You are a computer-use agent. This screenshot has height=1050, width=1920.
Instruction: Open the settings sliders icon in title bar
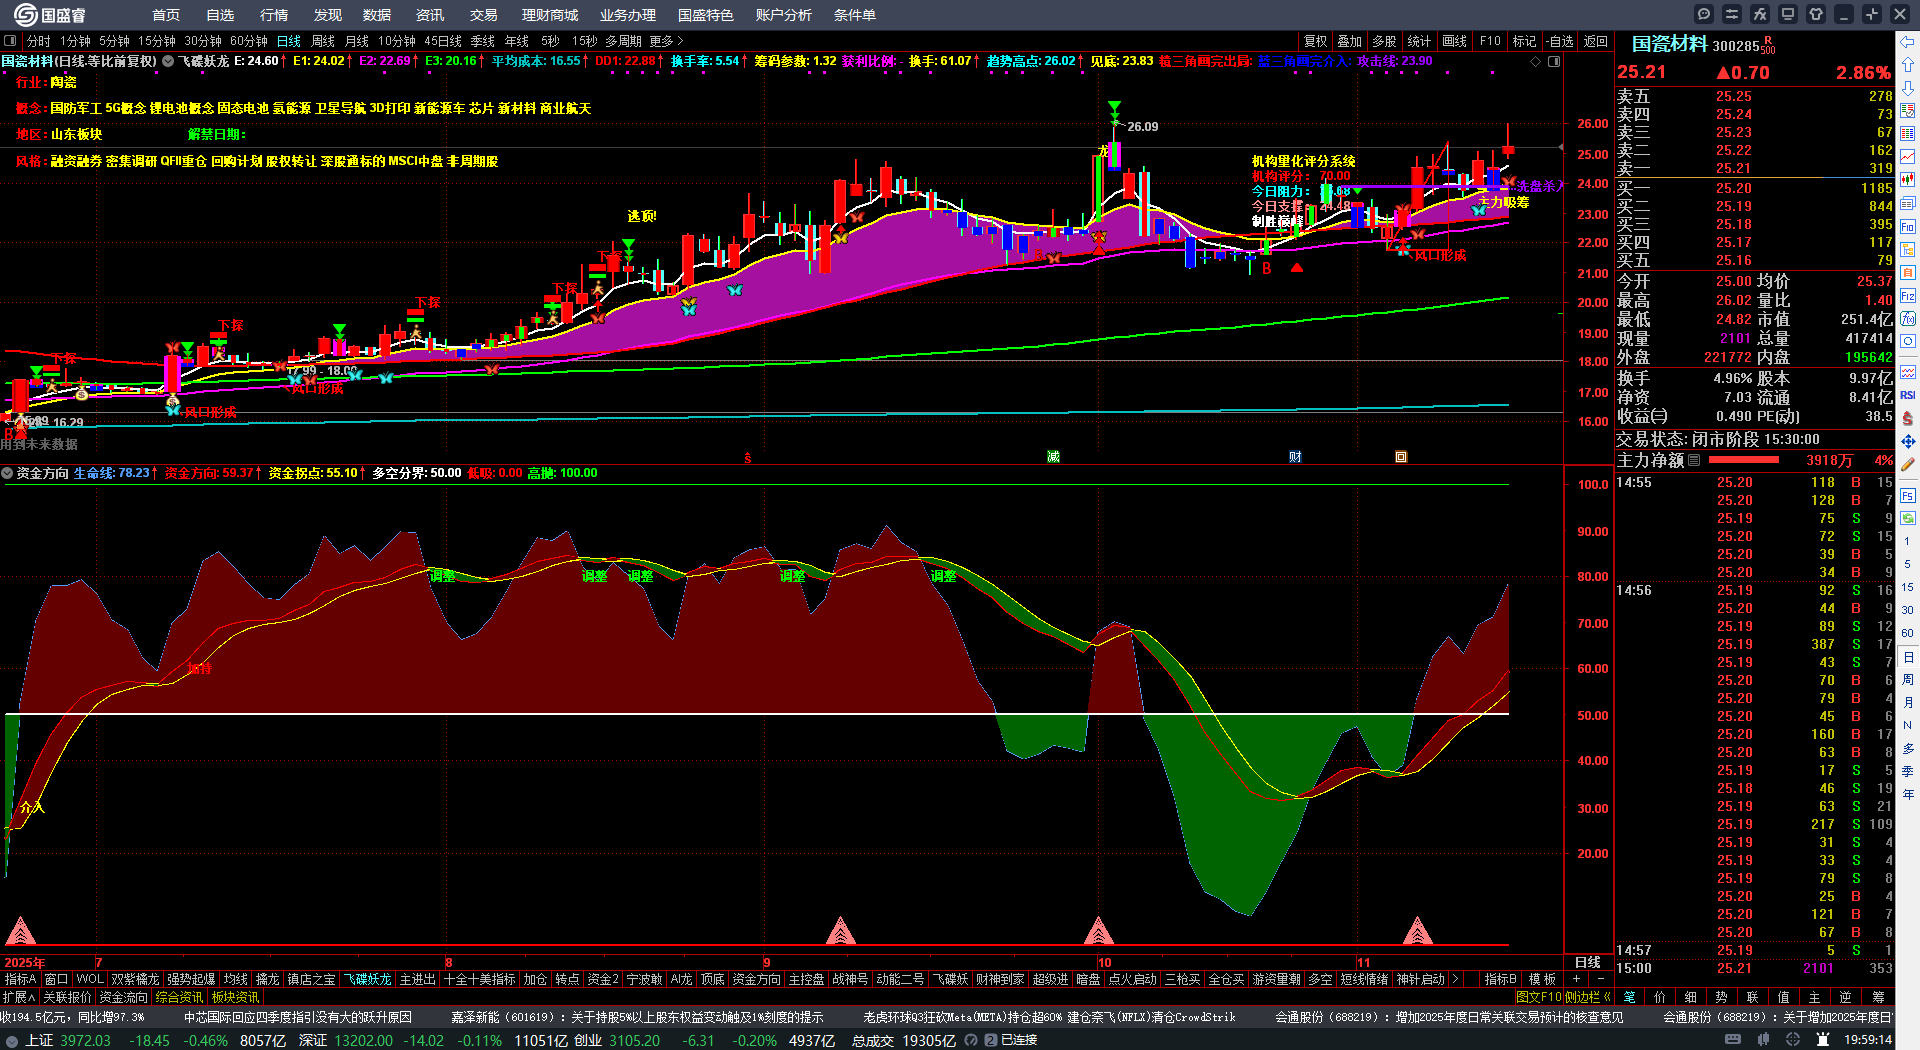pyautogui.click(x=1732, y=14)
